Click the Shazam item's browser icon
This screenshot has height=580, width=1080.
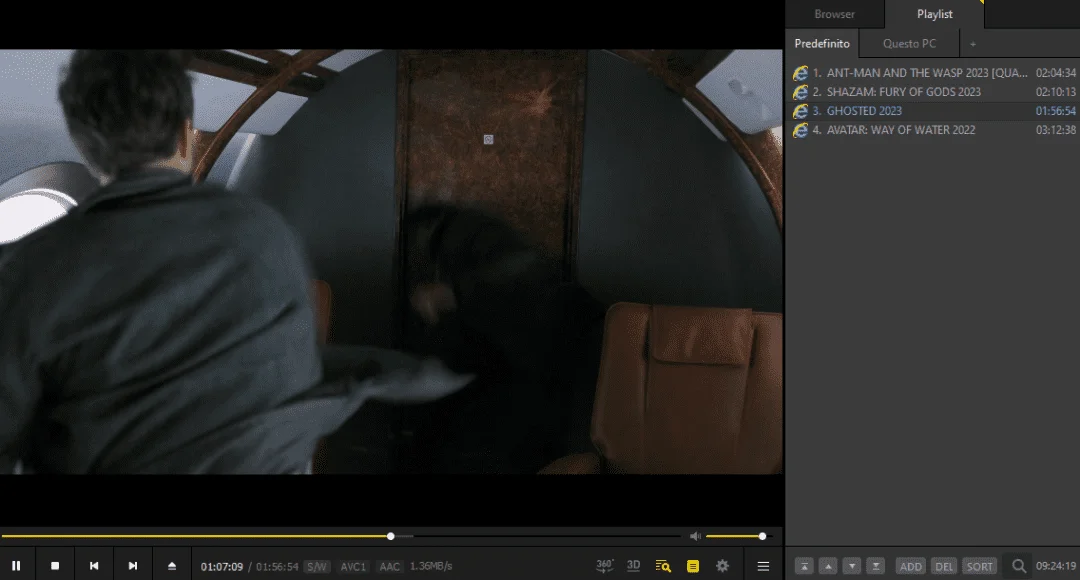[800, 92]
